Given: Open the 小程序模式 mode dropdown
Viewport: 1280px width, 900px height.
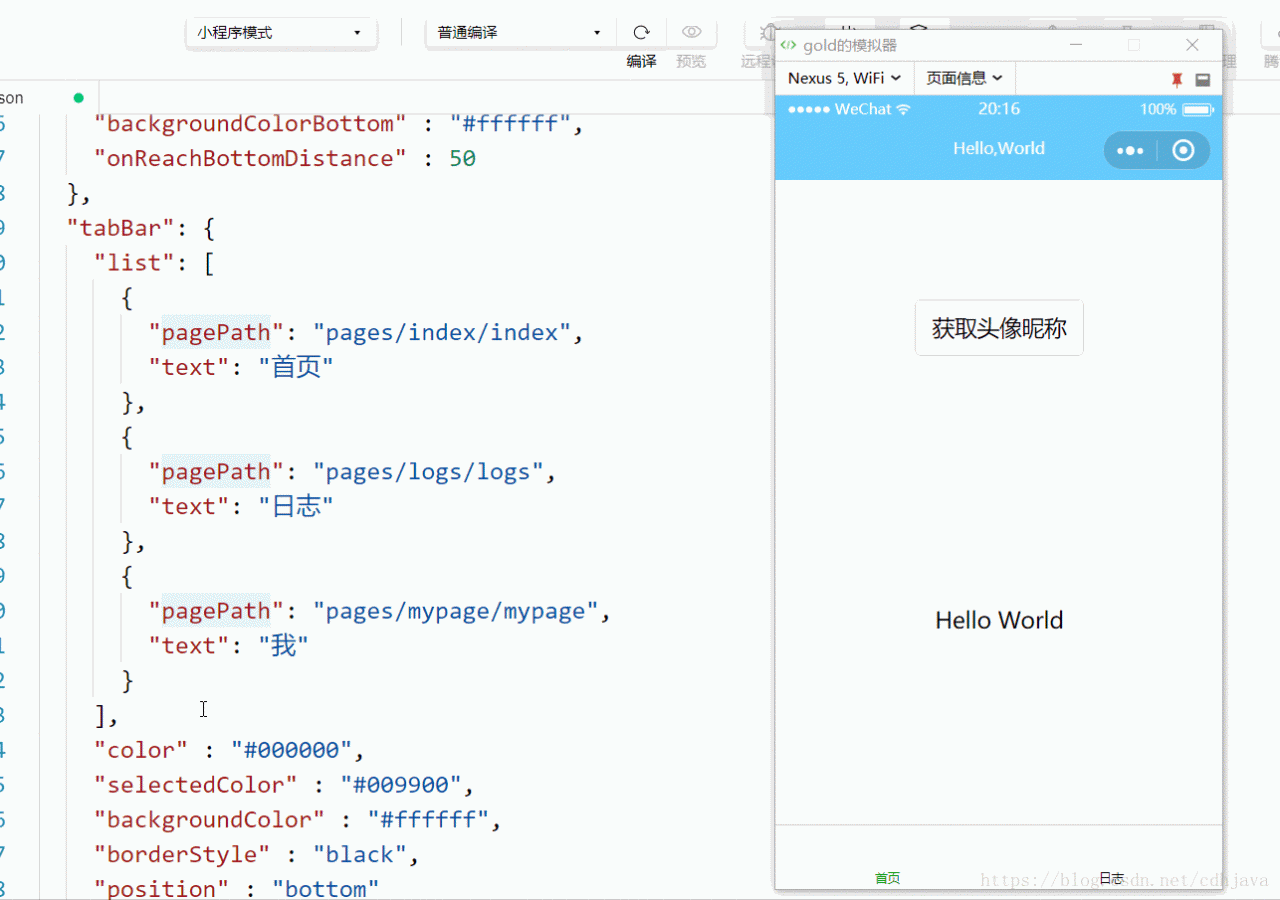Looking at the screenshot, I should [x=281, y=33].
